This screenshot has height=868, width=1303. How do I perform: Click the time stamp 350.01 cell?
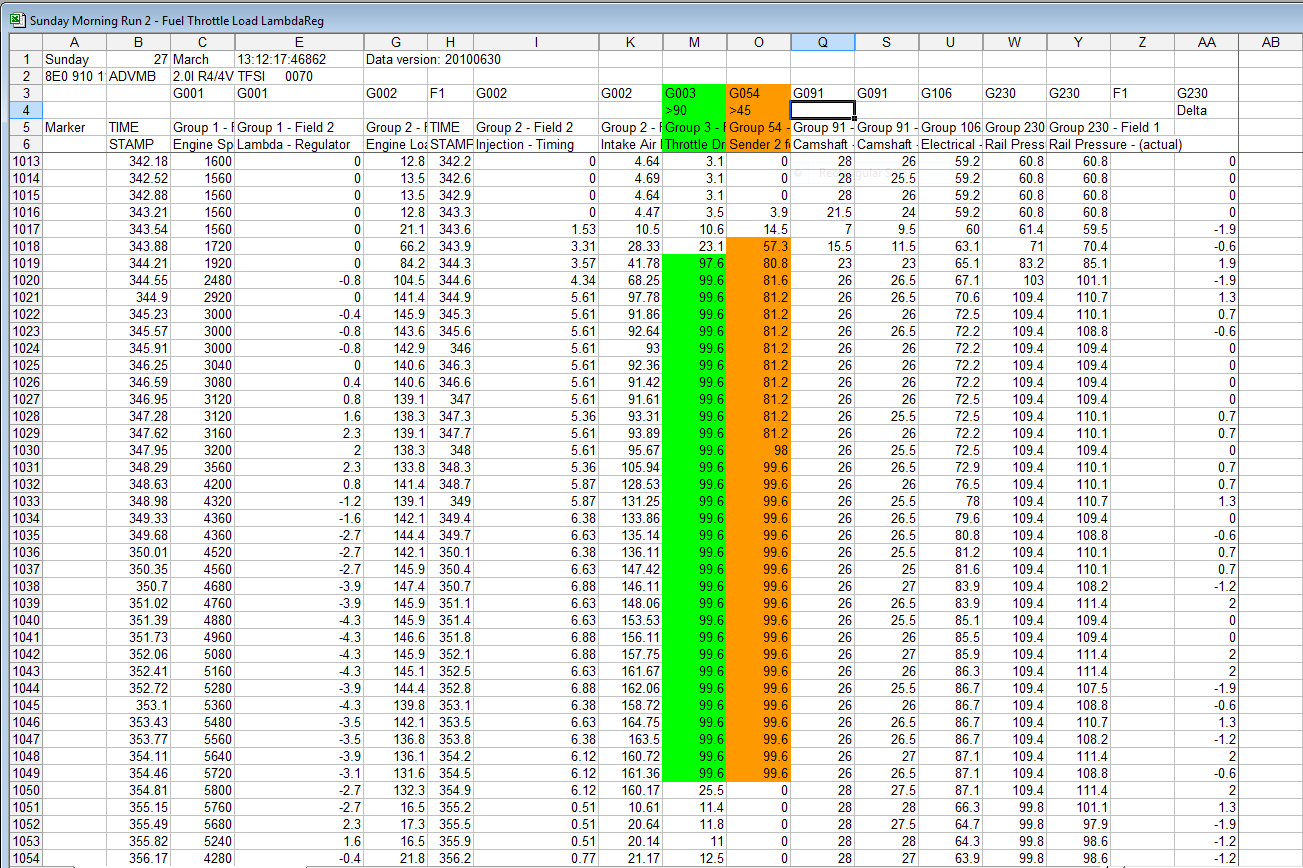(x=138, y=552)
